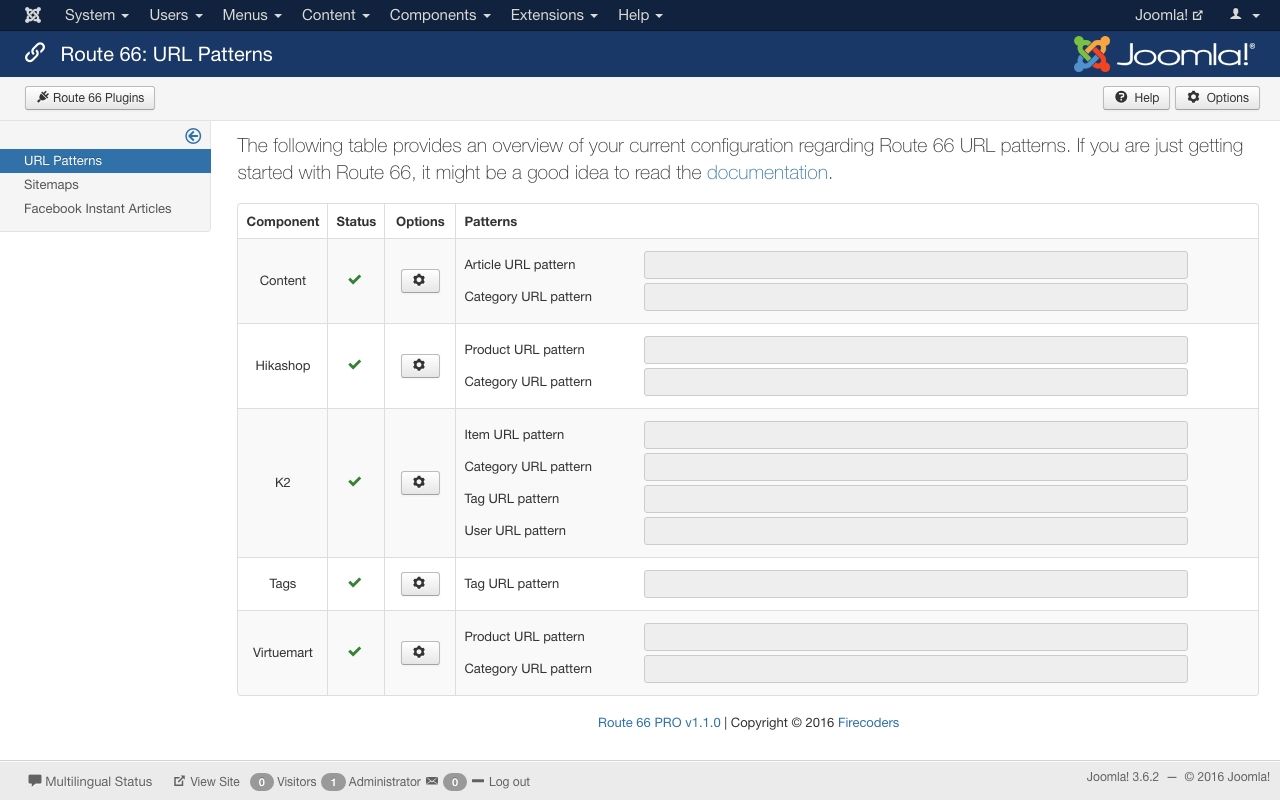1280x800 pixels.
Task: Open the Content dropdown menu
Action: (336, 15)
